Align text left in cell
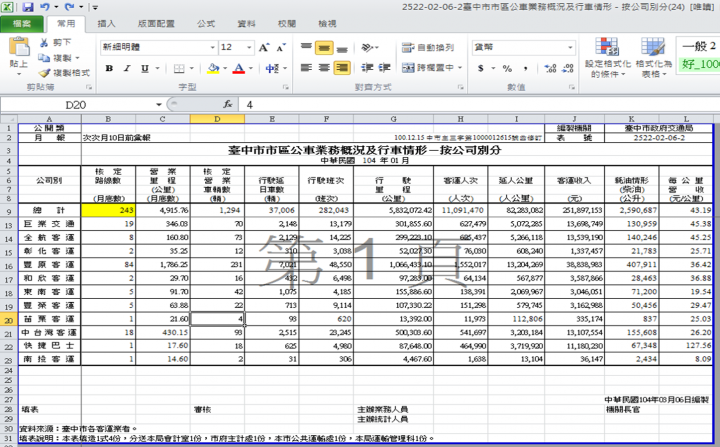This screenshot has width=720, height=447. click(306, 68)
